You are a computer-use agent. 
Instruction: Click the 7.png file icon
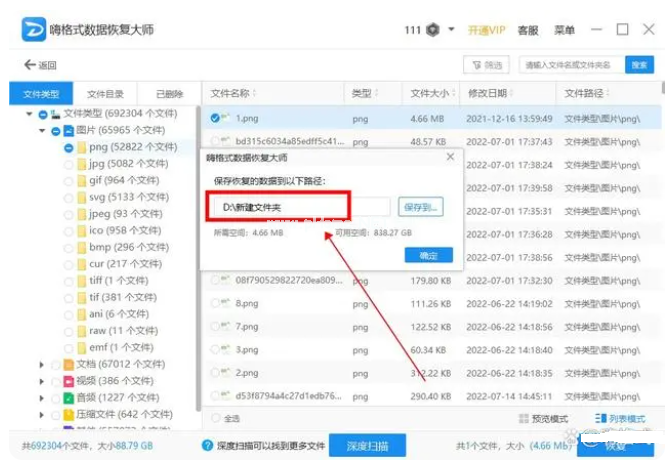click(x=226, y=326)
